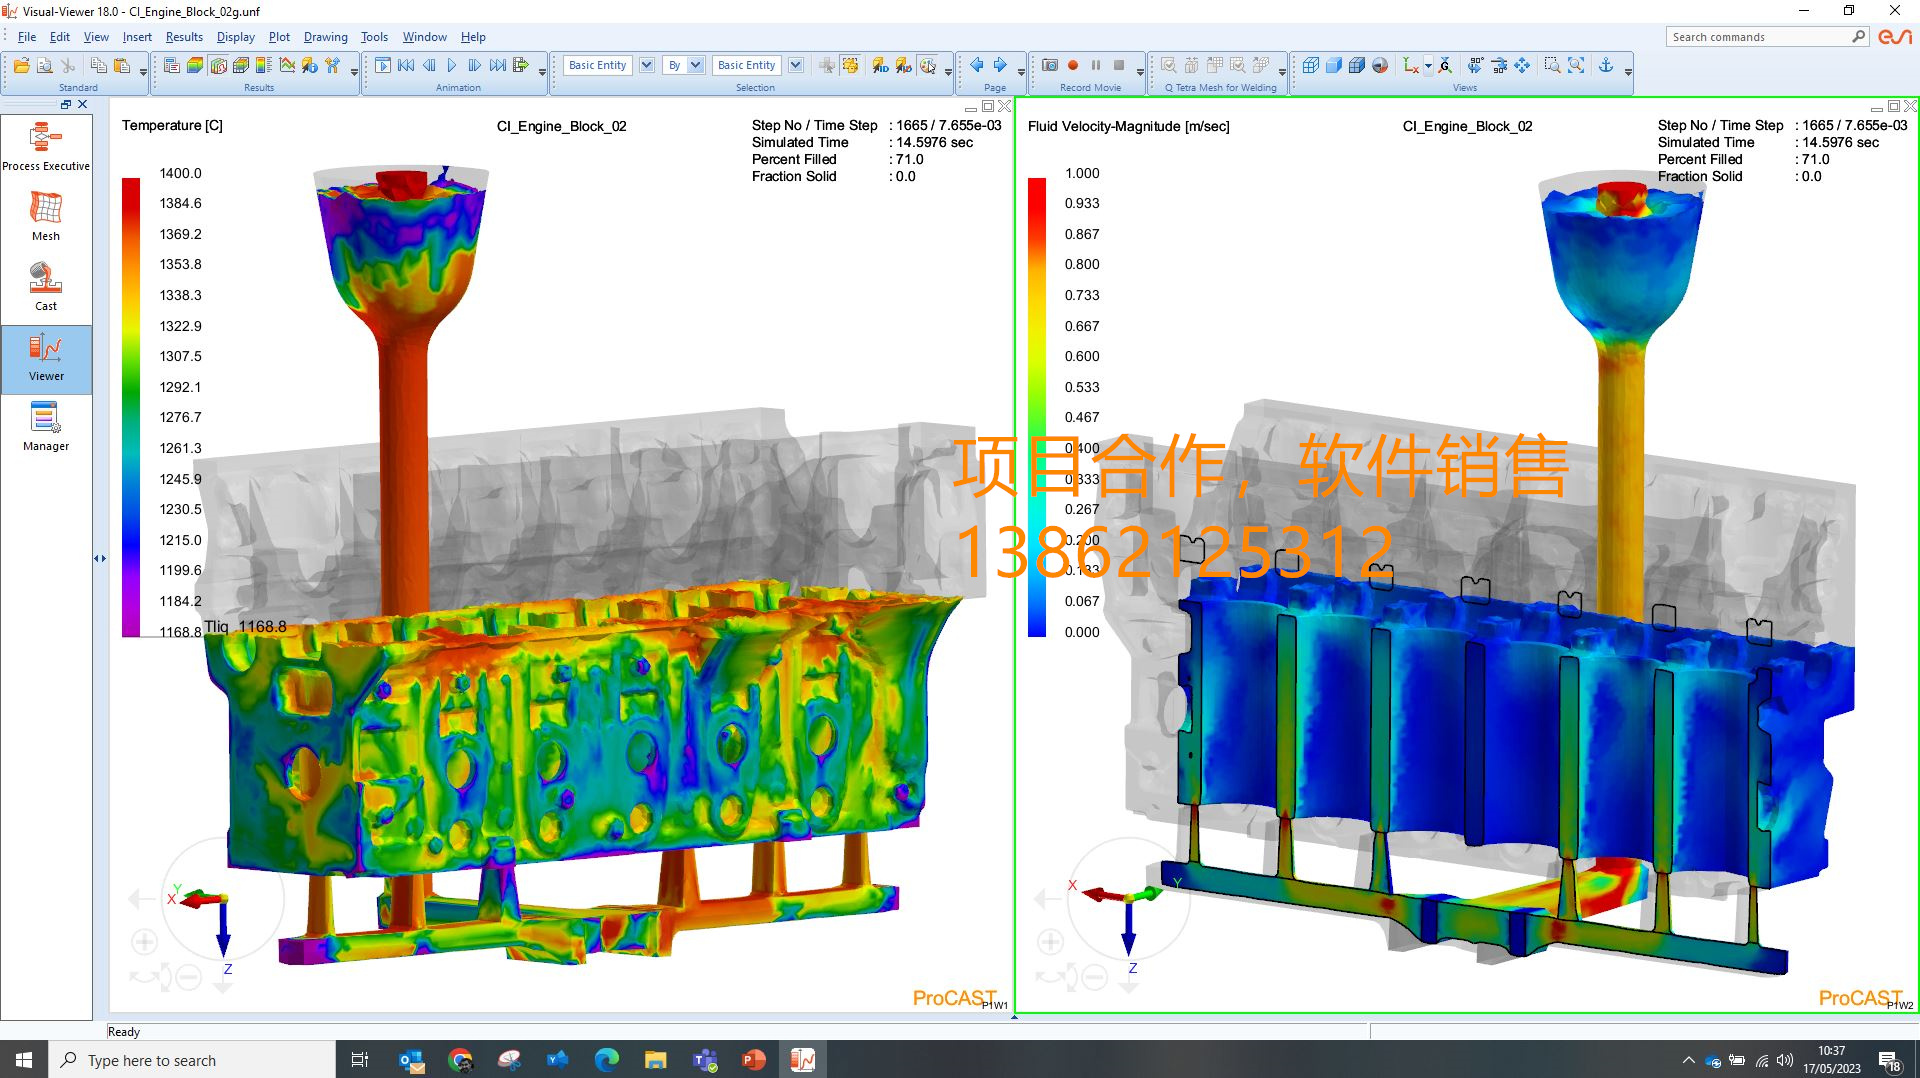This screenshot has width=1920, height=1078.
Task: Switch to Viewer module
Action: pos(46,358)
